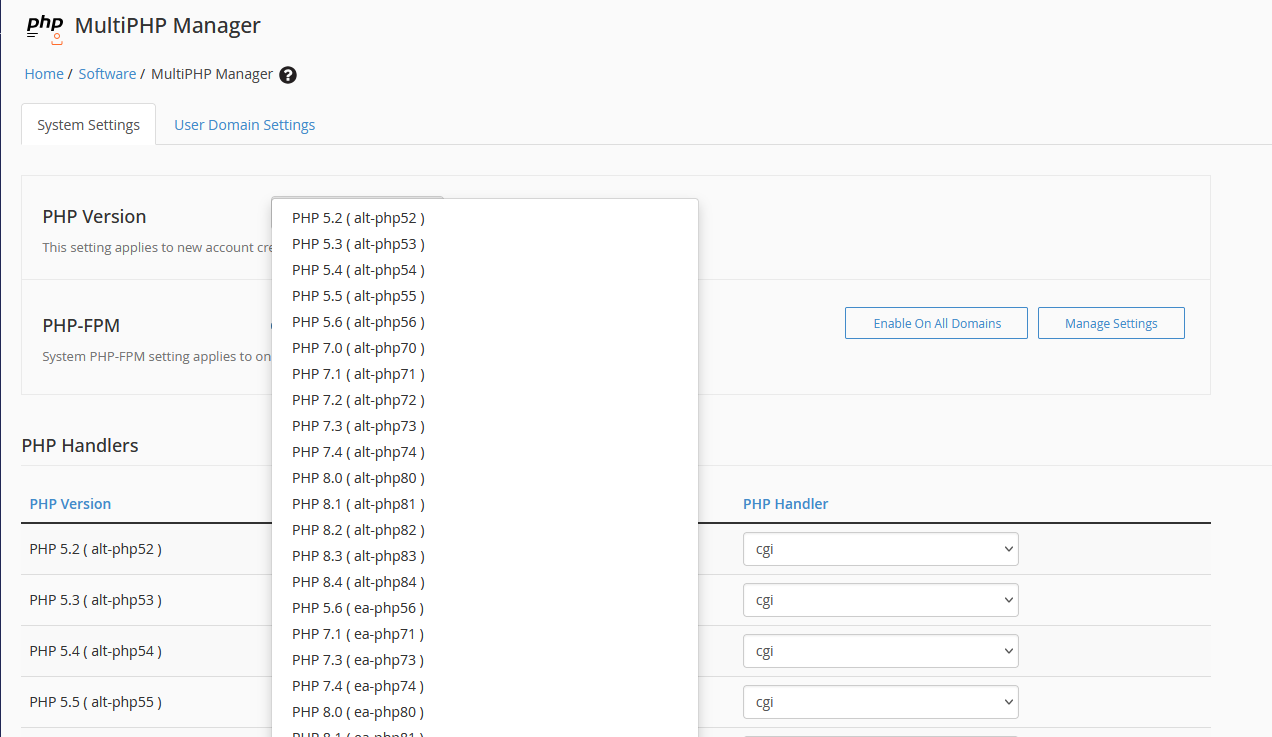Open the System Settings tab
The image size is (1272, 737).
coord(88,125)
